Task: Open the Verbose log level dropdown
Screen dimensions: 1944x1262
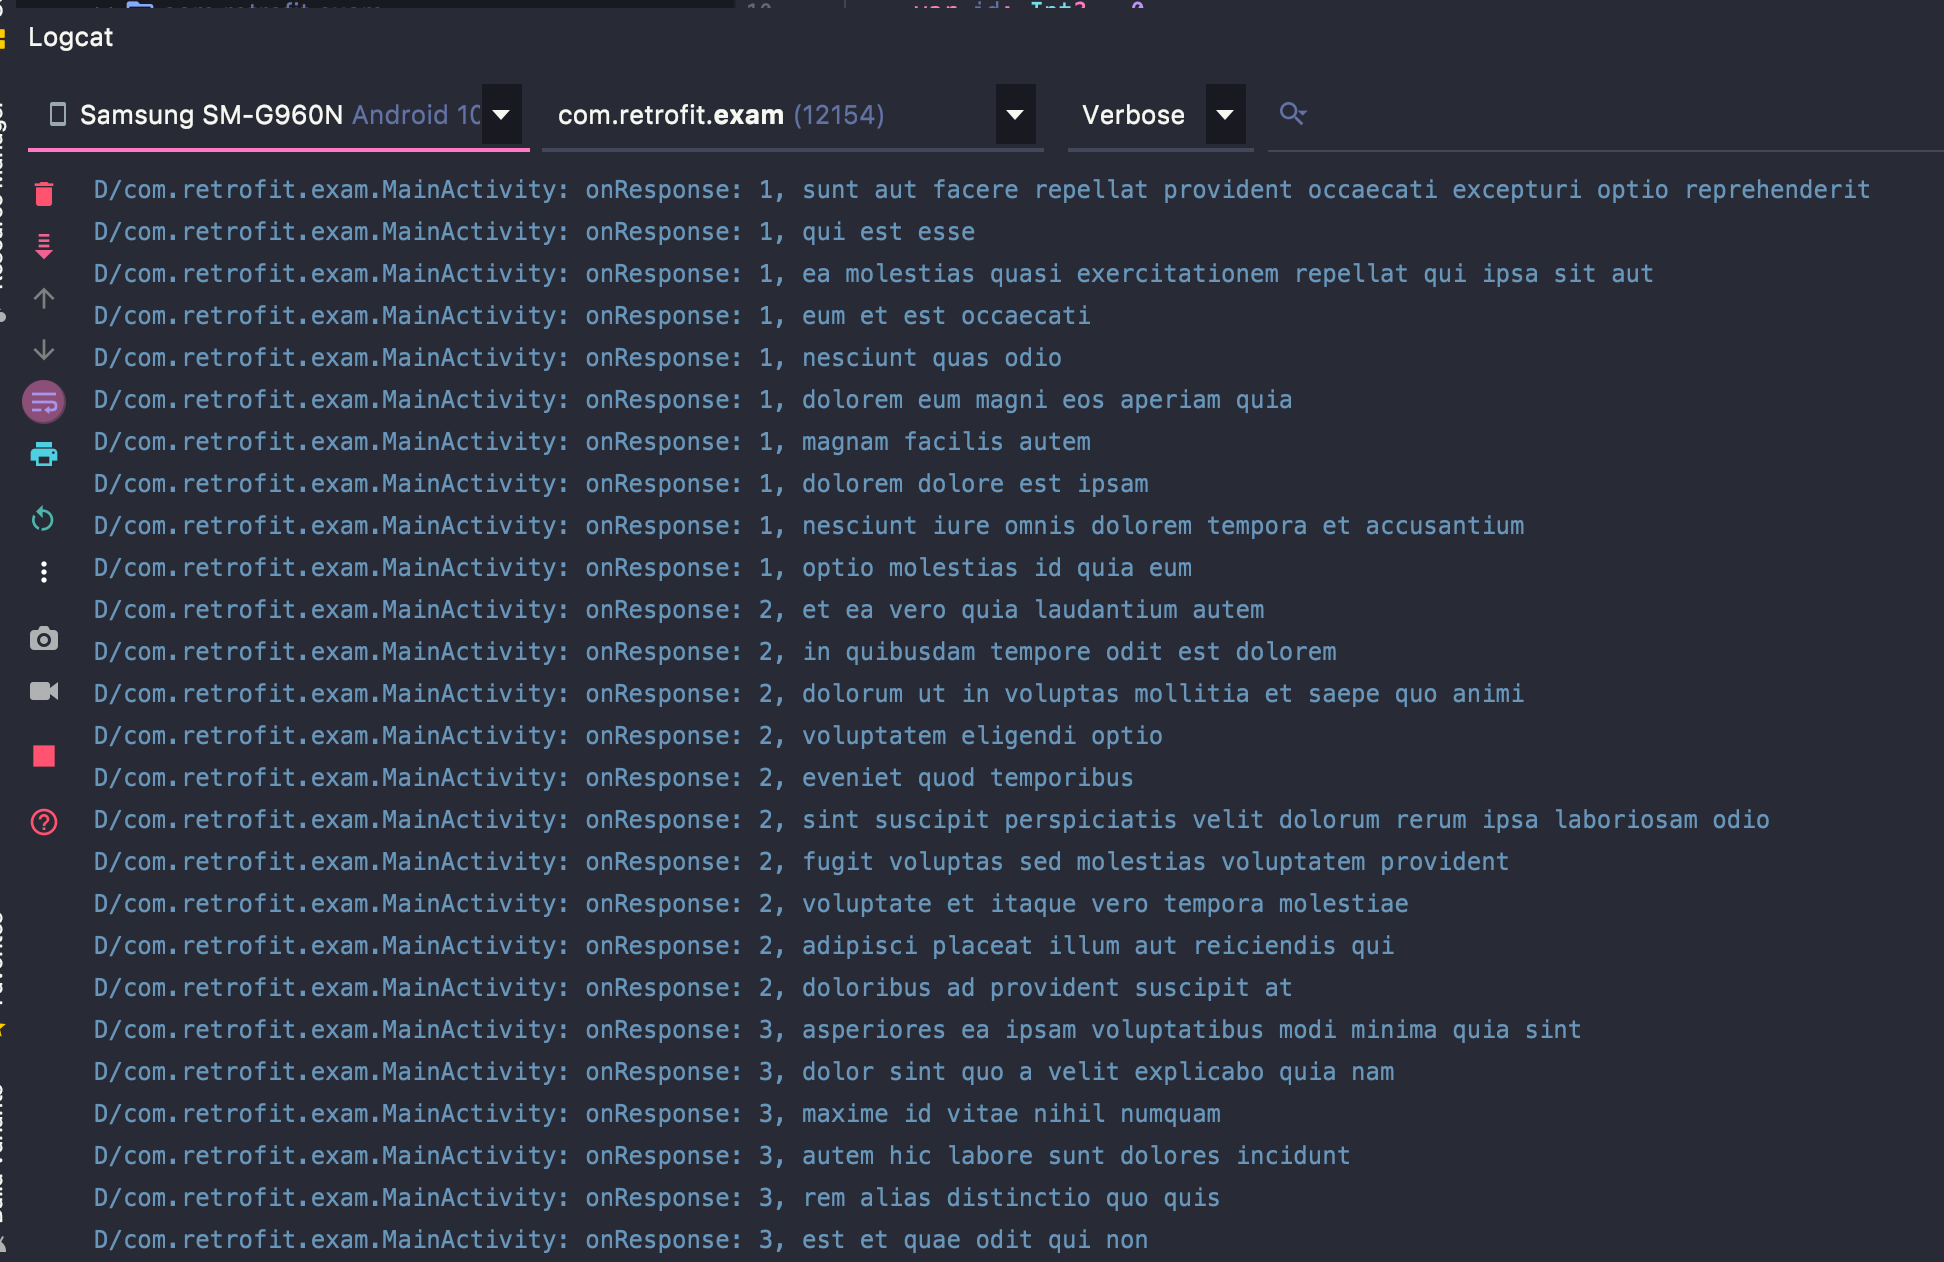Action: [x=1224, y=115]
